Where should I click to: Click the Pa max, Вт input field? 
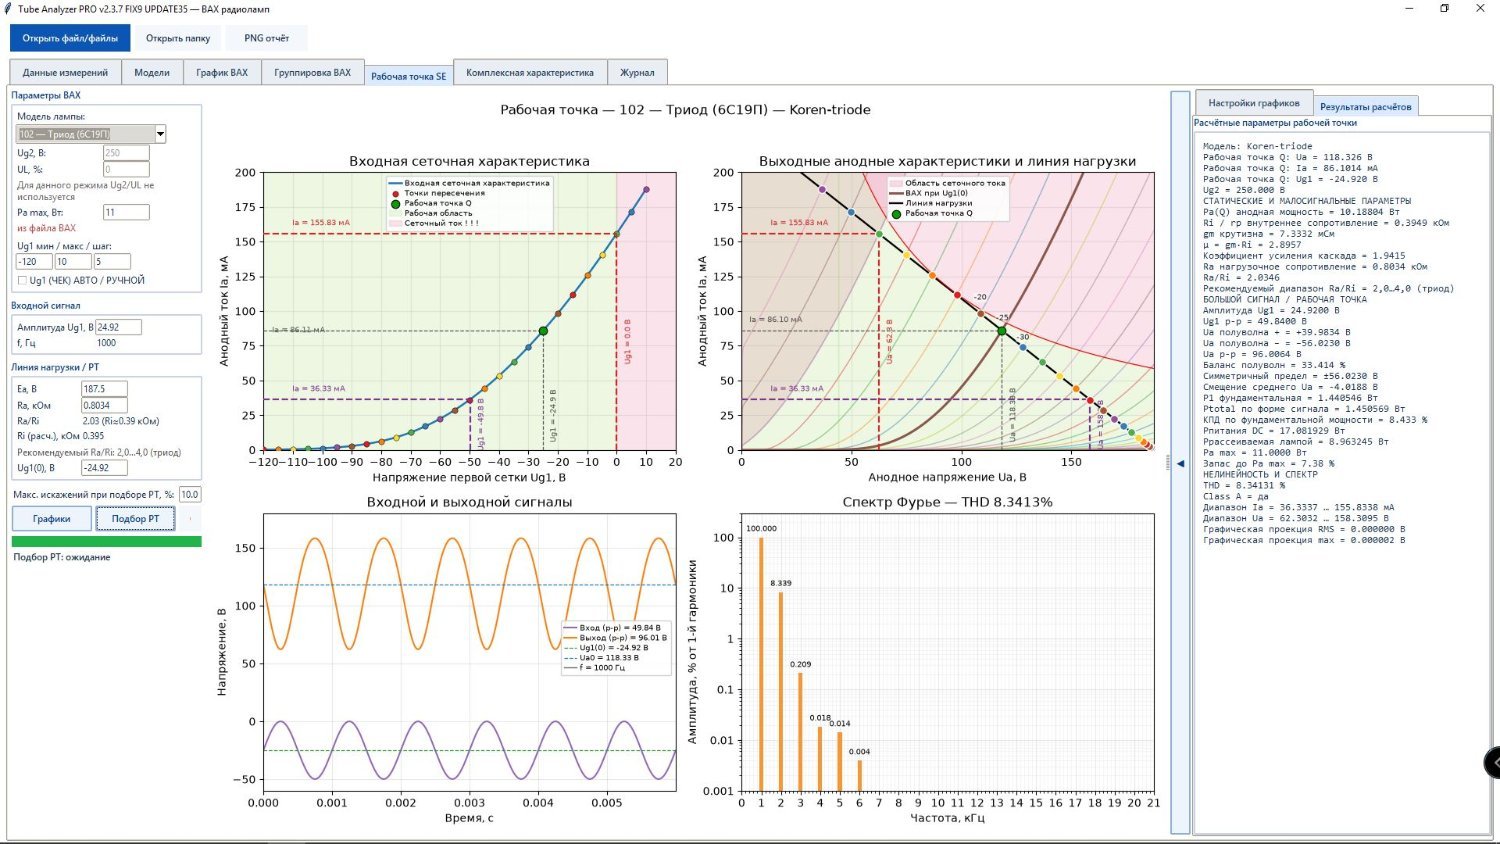(x=126, y=212)
